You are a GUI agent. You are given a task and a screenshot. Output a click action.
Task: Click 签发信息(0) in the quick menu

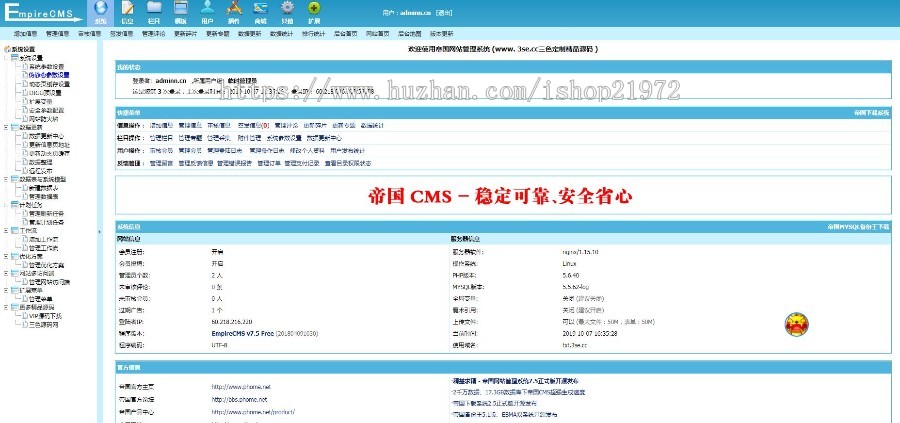tap(253, 125)
